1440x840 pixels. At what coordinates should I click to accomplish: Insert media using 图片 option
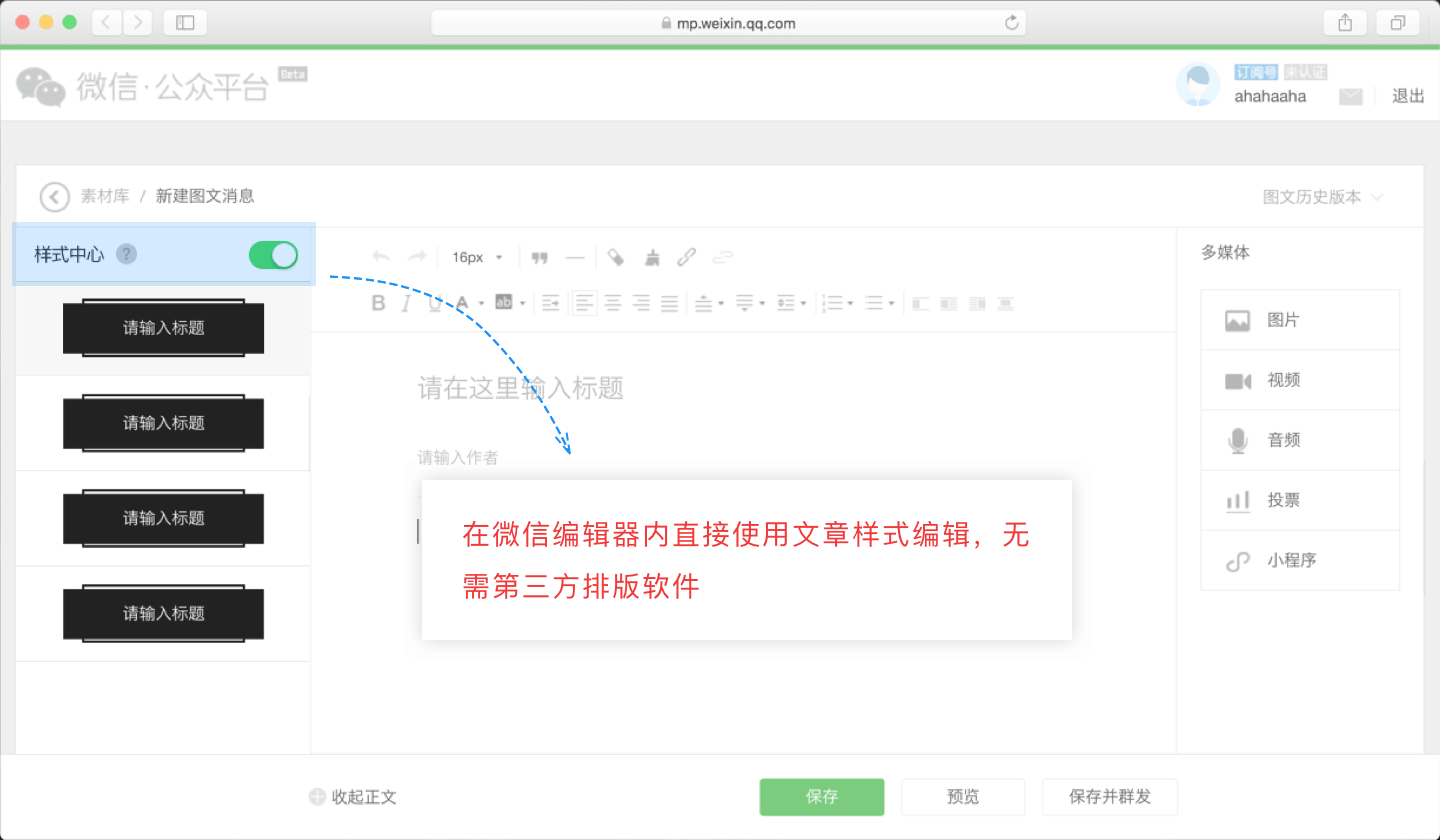click(x=1300, y=320)
